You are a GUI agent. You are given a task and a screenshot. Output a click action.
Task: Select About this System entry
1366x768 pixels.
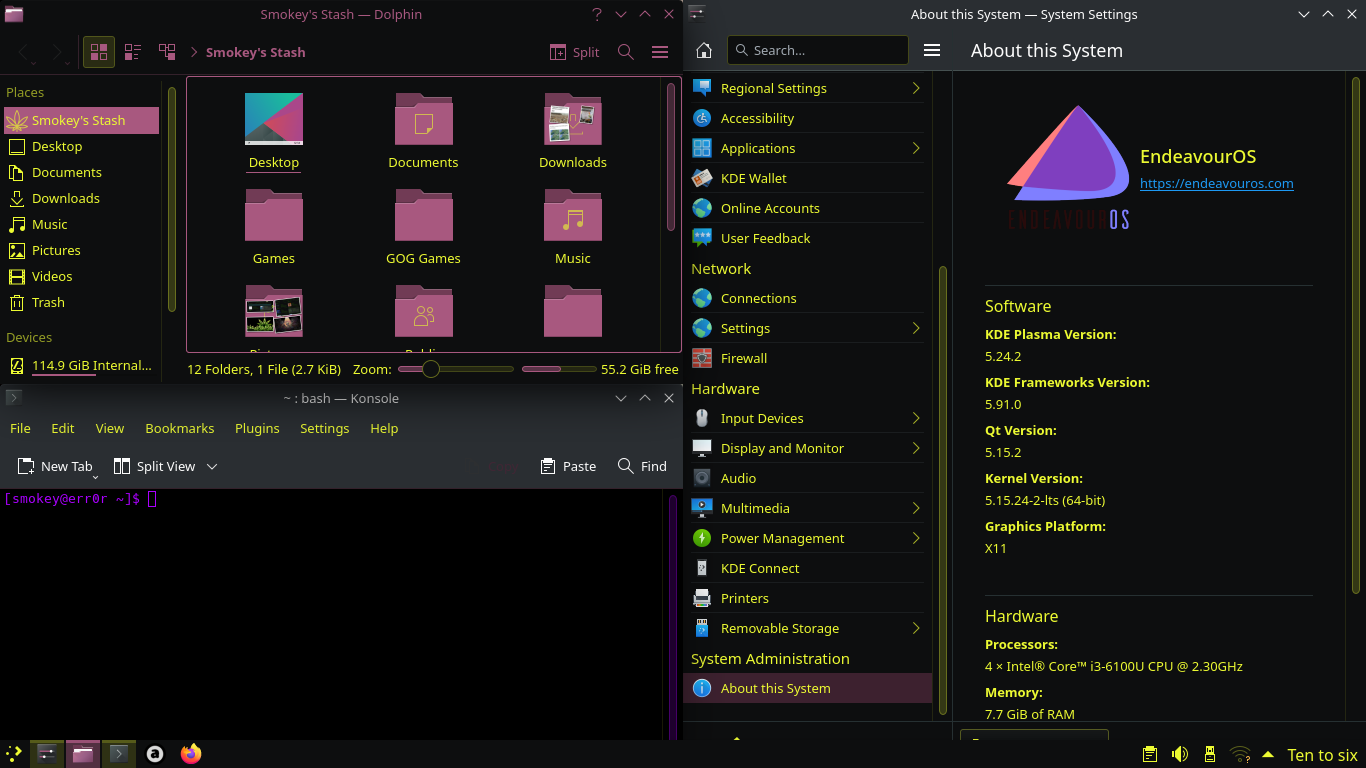pos(807,688)
